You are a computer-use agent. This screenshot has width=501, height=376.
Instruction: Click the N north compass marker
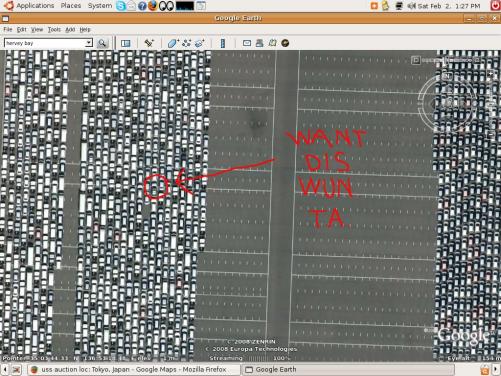447,76
